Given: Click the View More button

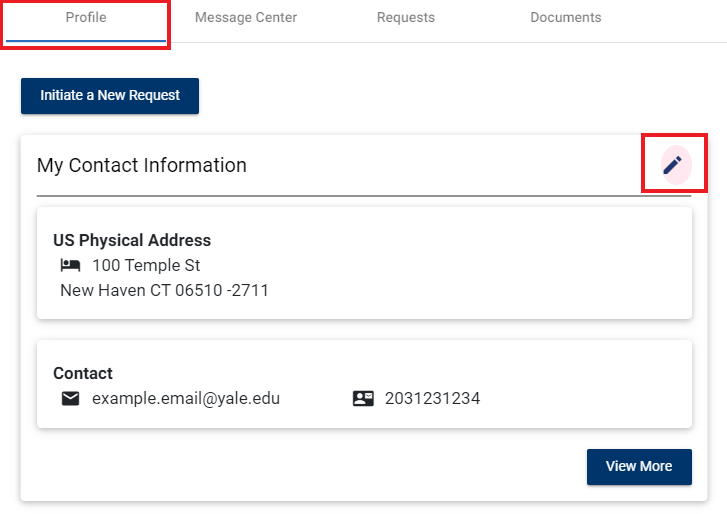Looking at the screenshot, I should (x=639, y=466).
